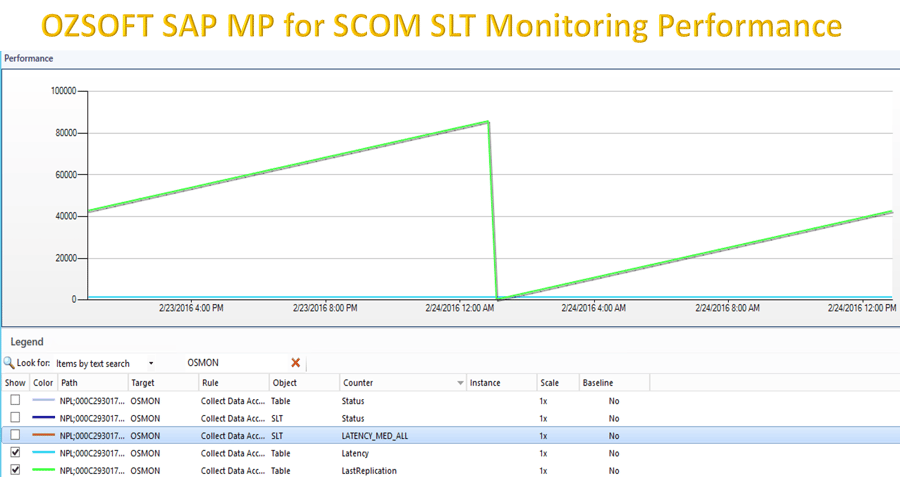This screenshot has height=477, width=900.
Task: Click the Legend section header
Action: coord(27,342)
